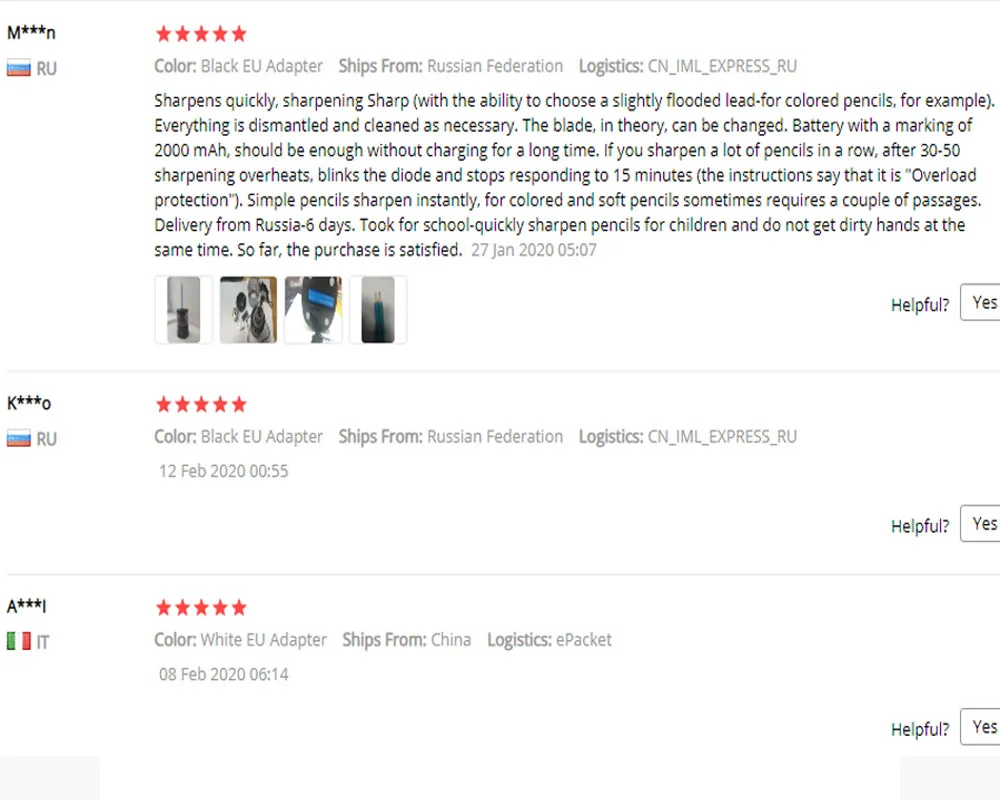
Task: Click the five-star rating of A***l's review
Action: [x=201, y=607]
